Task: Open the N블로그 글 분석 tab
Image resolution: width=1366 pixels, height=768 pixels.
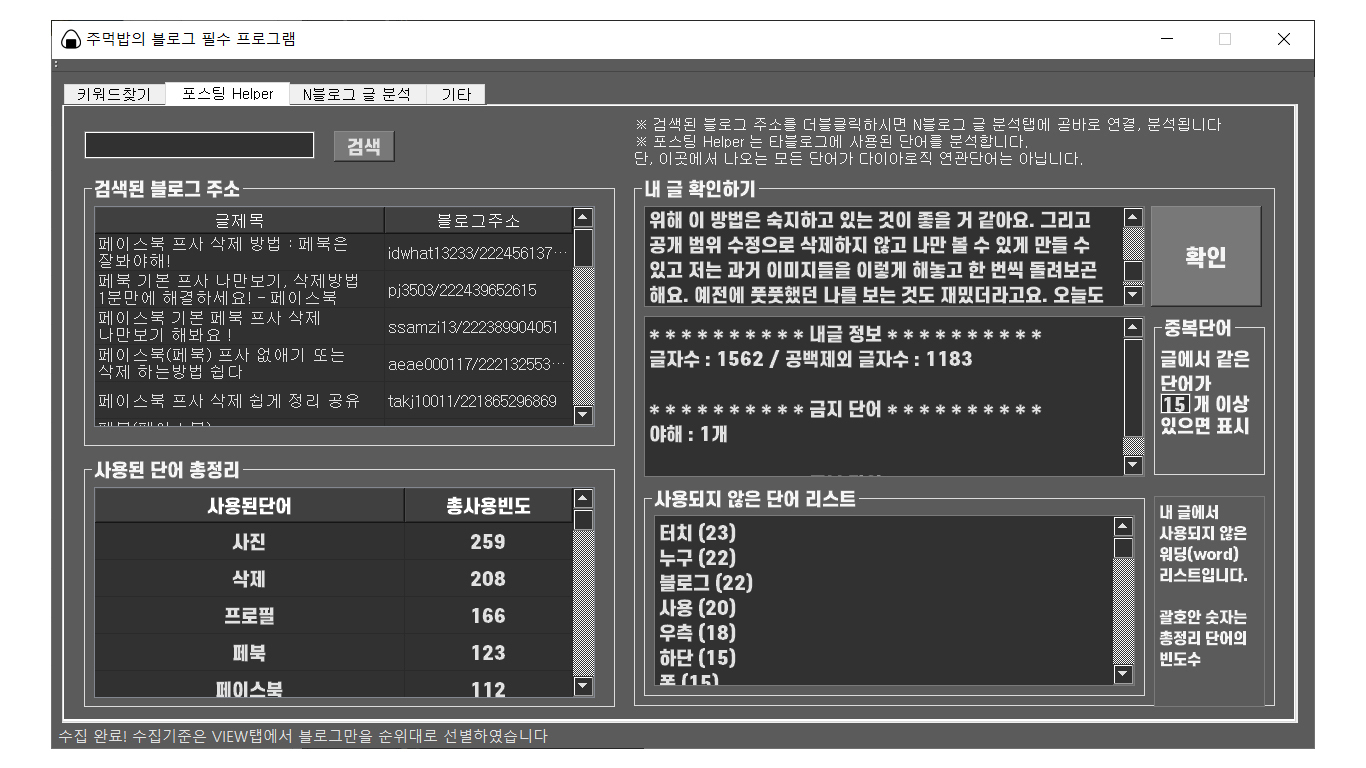Action: point(356,94)
